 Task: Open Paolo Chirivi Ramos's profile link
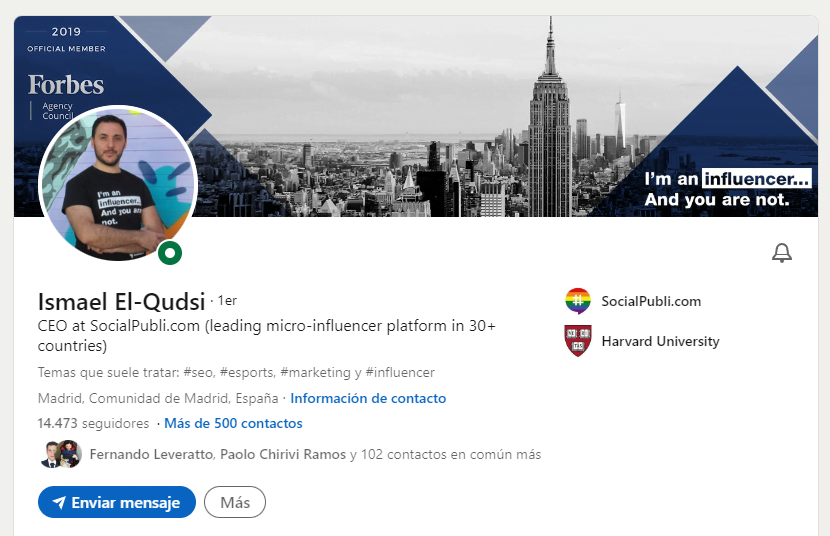point(282,454)
